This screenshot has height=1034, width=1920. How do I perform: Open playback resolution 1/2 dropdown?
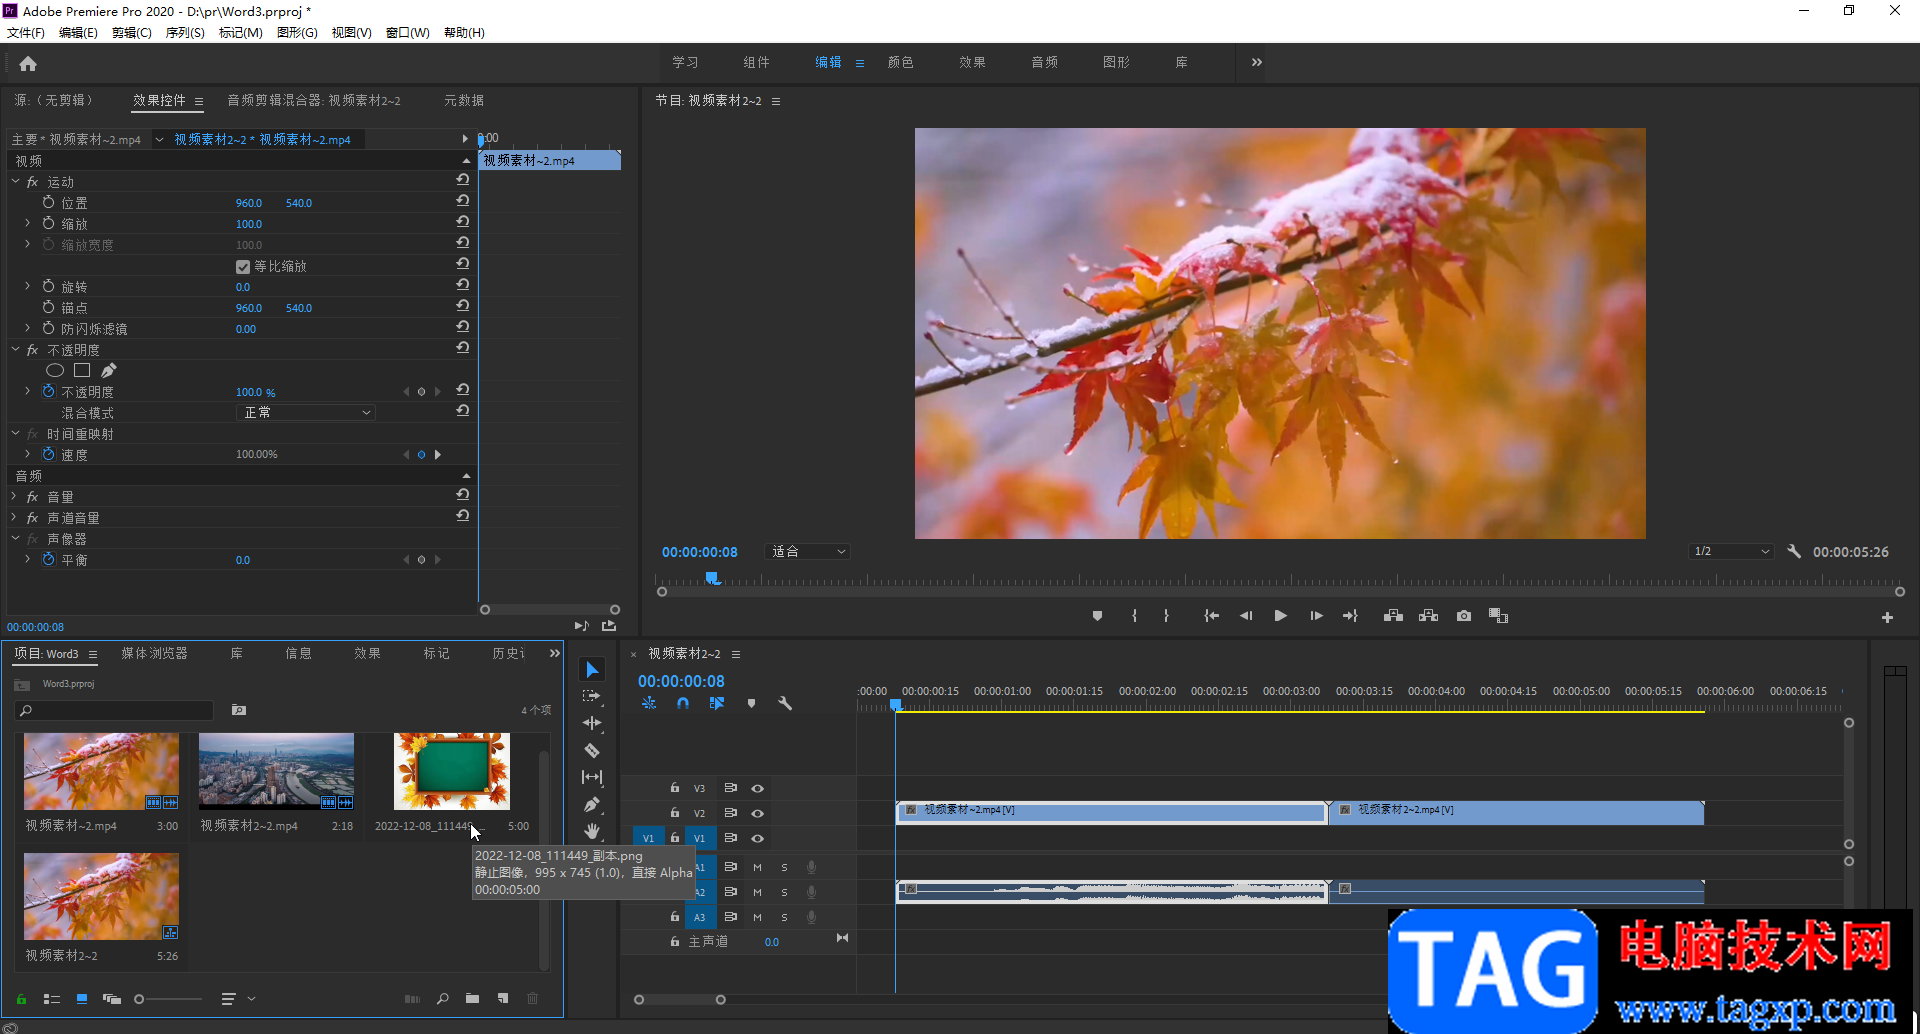1730,551
